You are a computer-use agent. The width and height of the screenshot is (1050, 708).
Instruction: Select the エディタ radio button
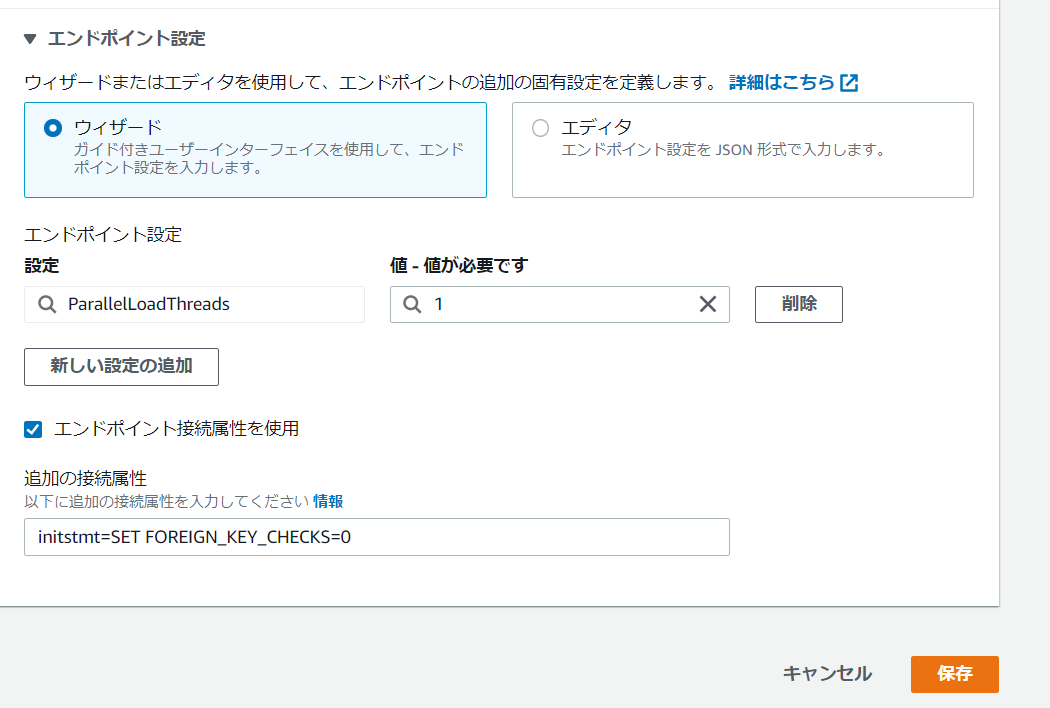(540, 128)
